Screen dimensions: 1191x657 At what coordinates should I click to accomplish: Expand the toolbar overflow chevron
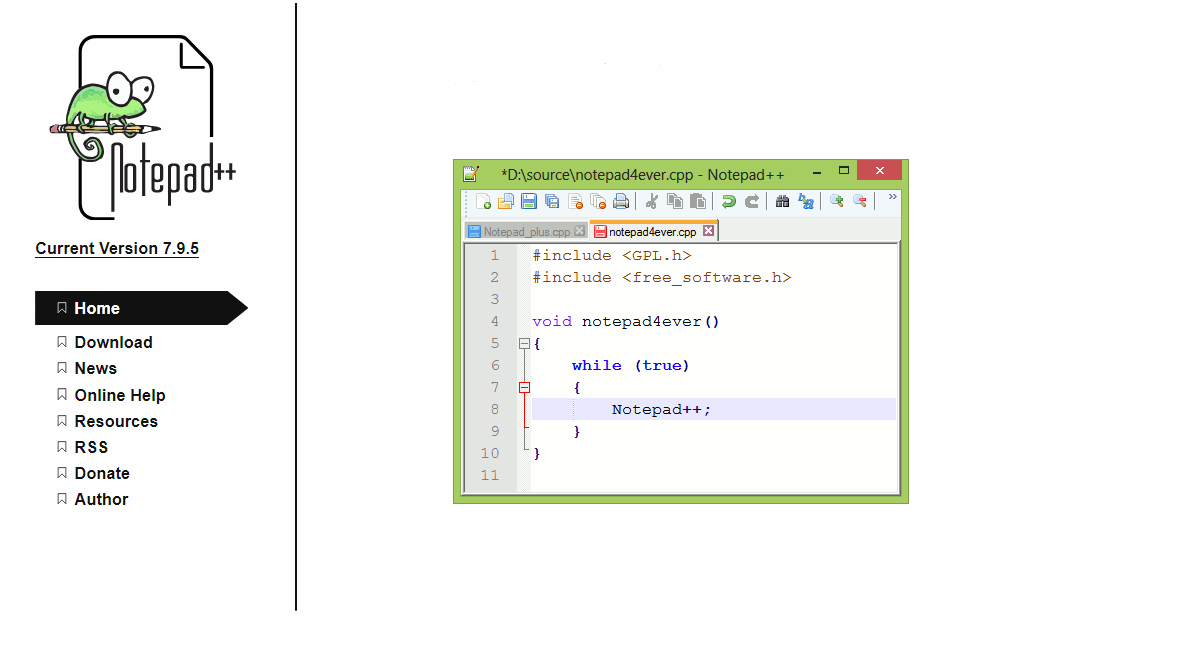892,197
